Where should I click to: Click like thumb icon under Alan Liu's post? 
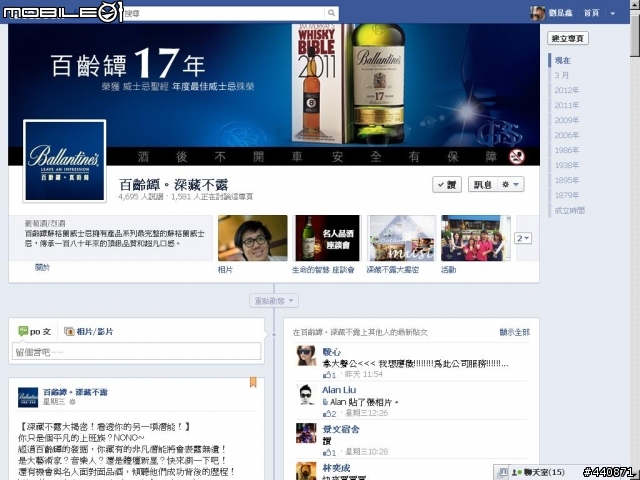327,413
